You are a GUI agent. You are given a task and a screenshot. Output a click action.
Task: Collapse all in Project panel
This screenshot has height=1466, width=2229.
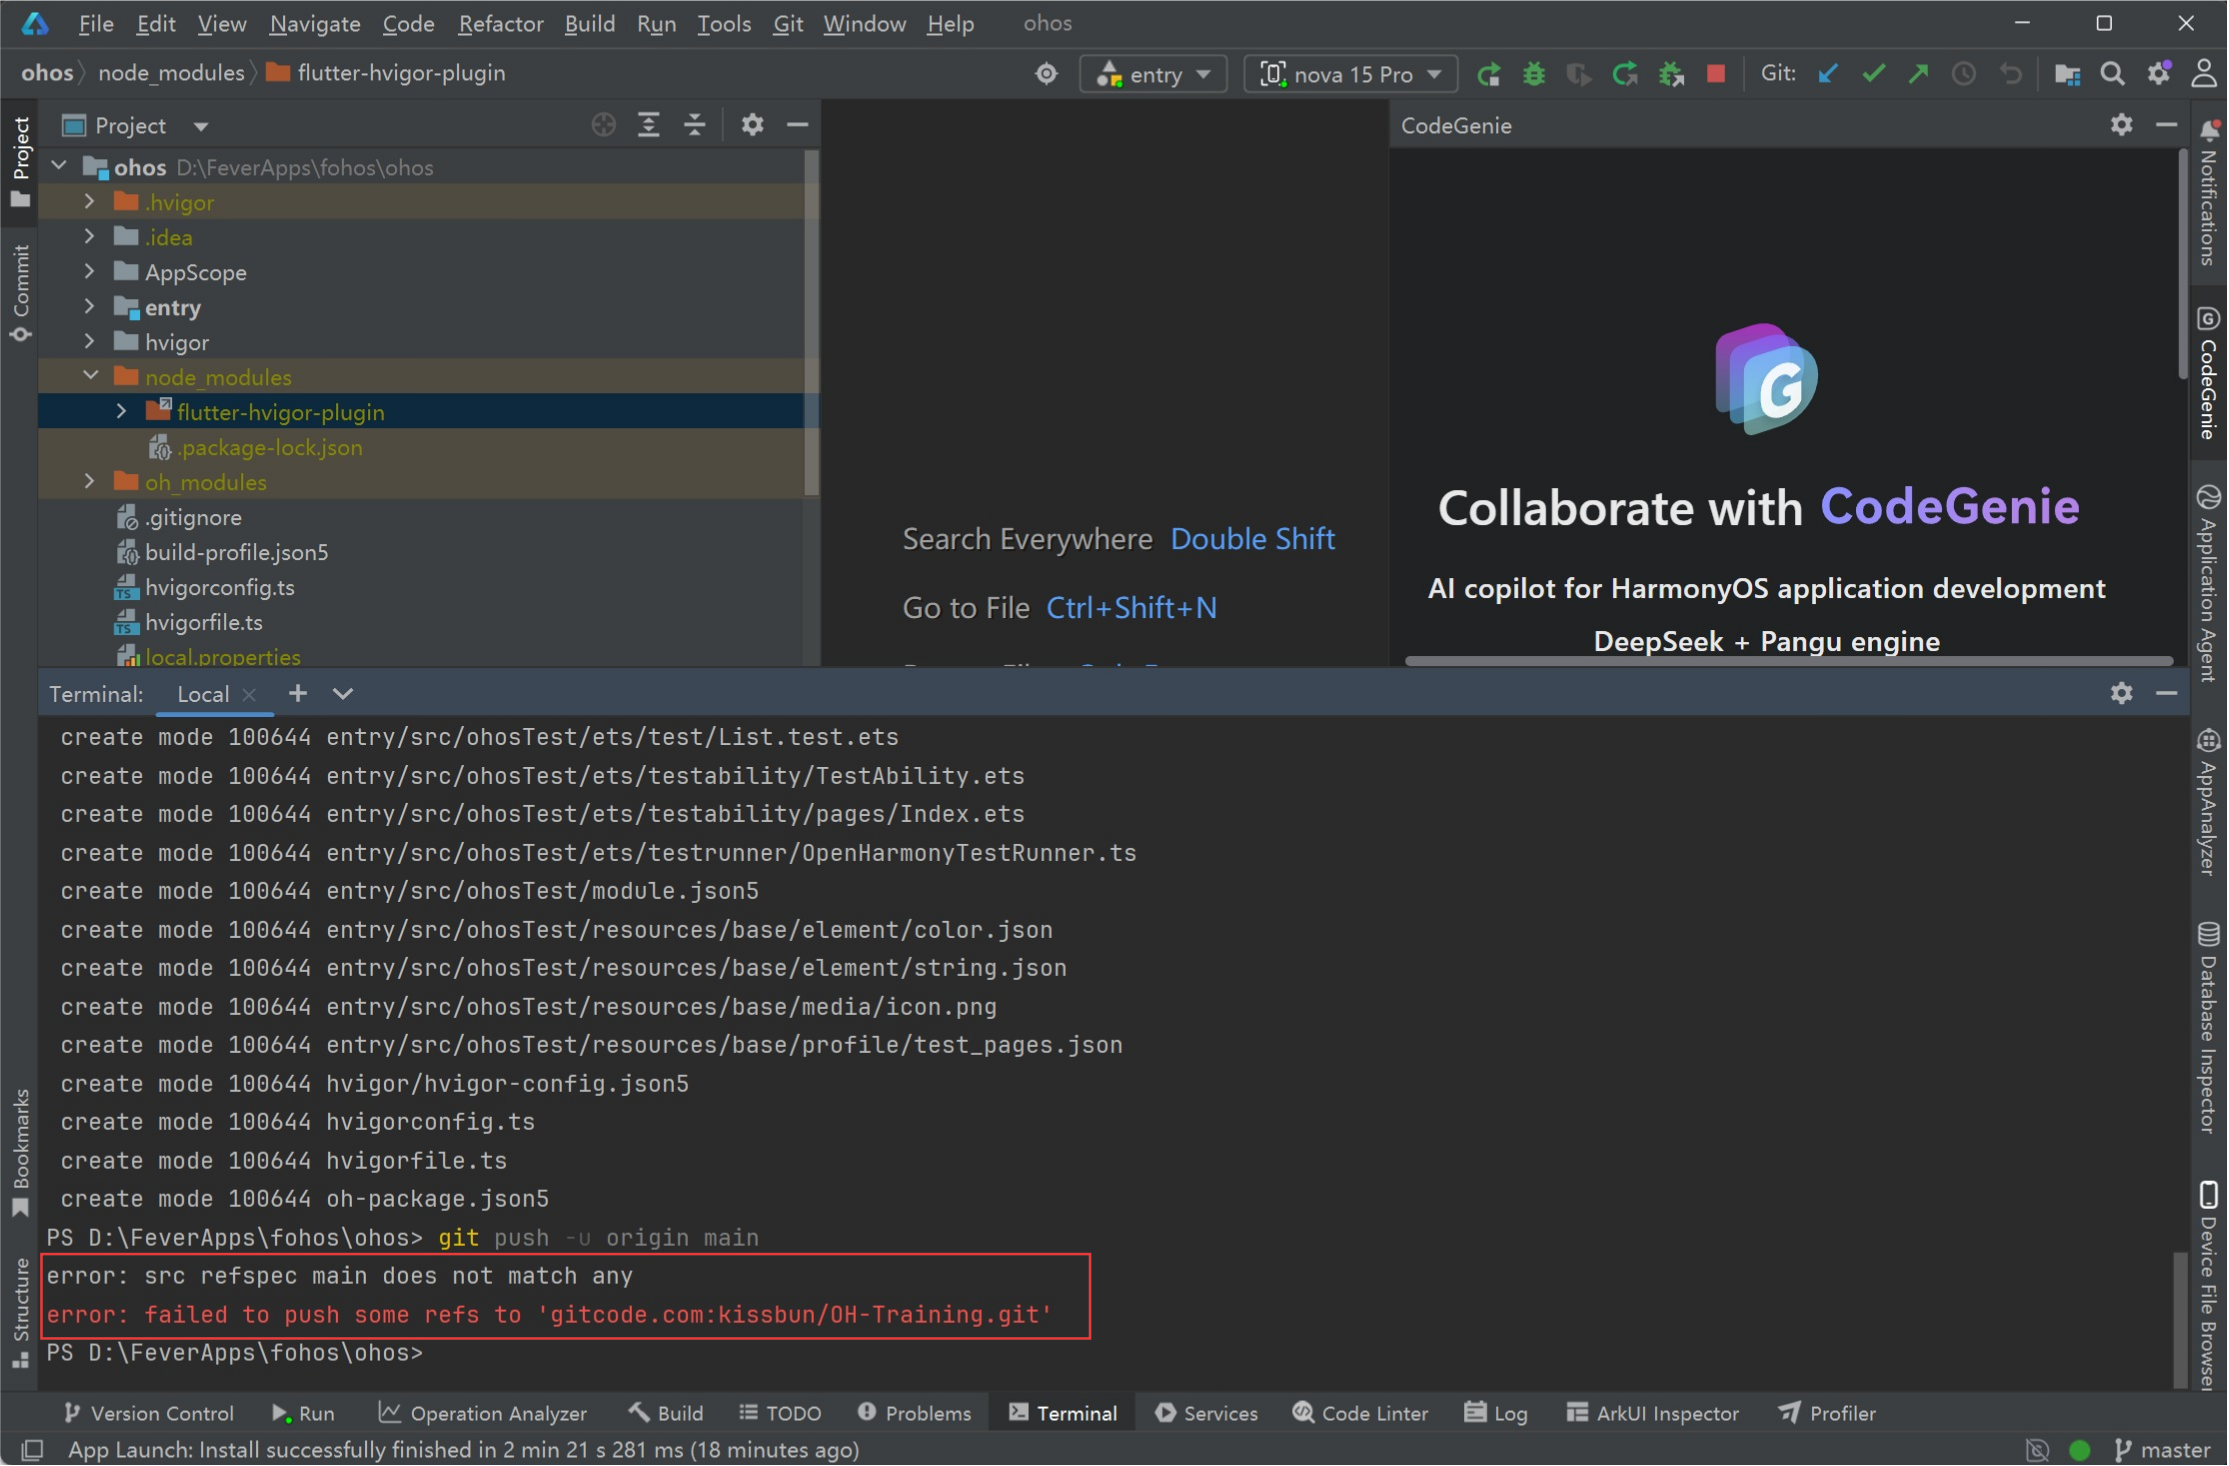click(694, 125)
